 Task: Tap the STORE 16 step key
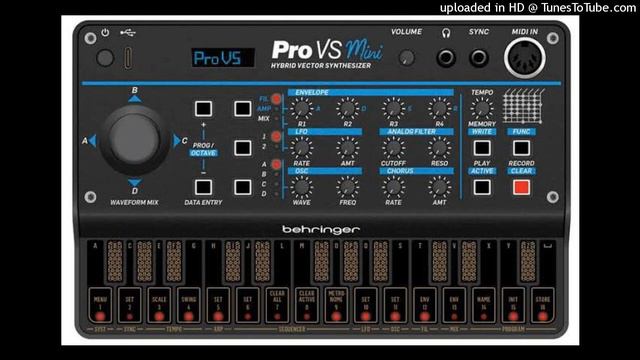pos(543,305)
